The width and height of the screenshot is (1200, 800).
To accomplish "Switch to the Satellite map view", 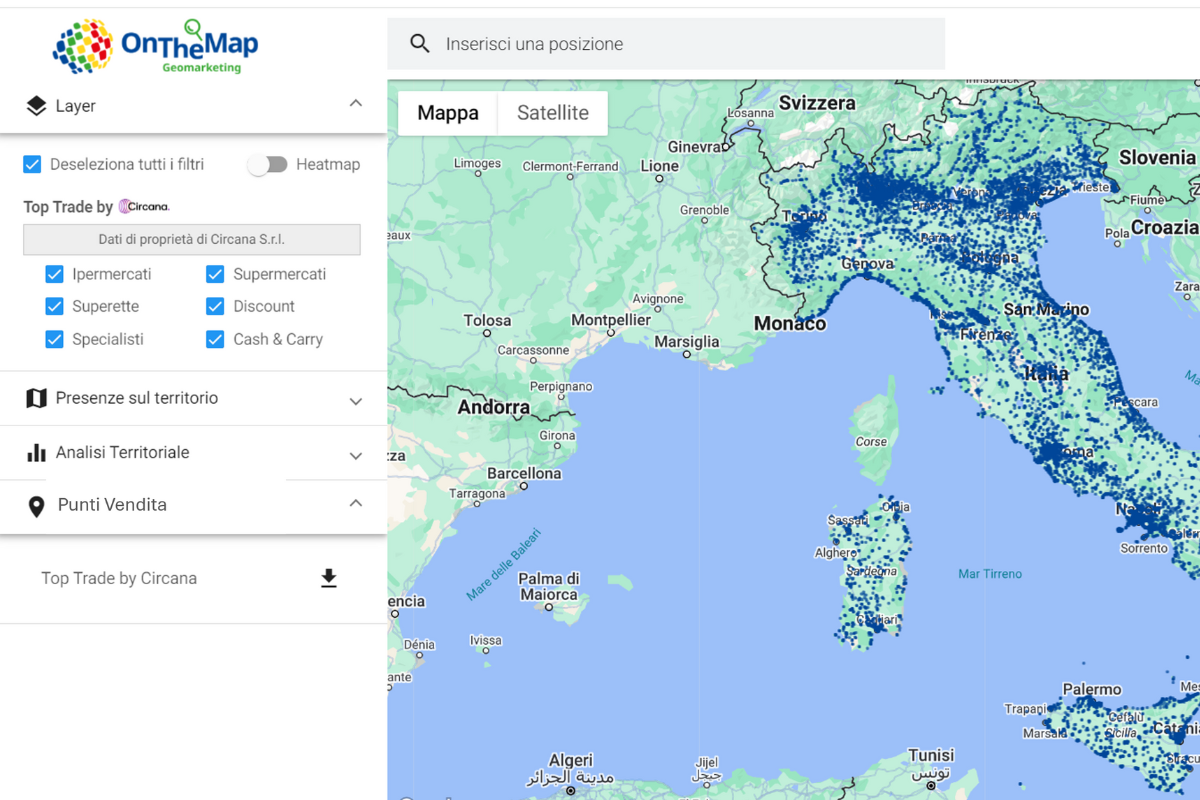I will click(x=552, y=113).
